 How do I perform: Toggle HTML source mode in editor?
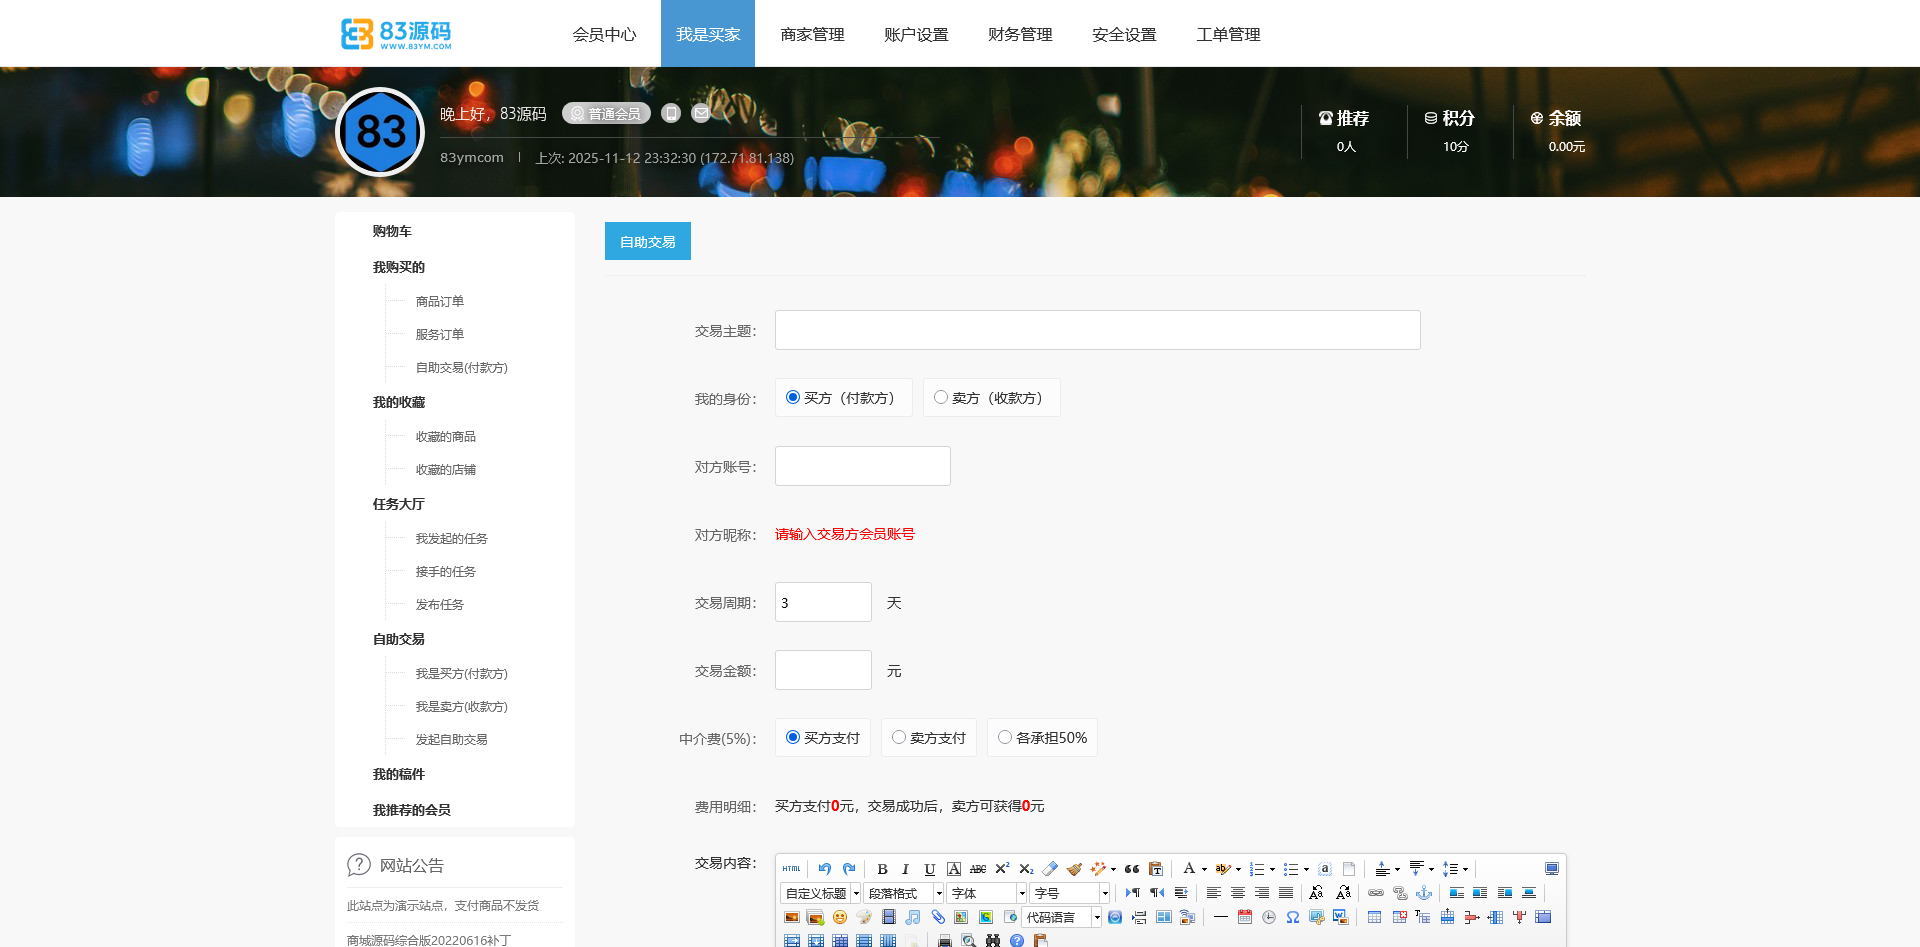click(791, 869)
